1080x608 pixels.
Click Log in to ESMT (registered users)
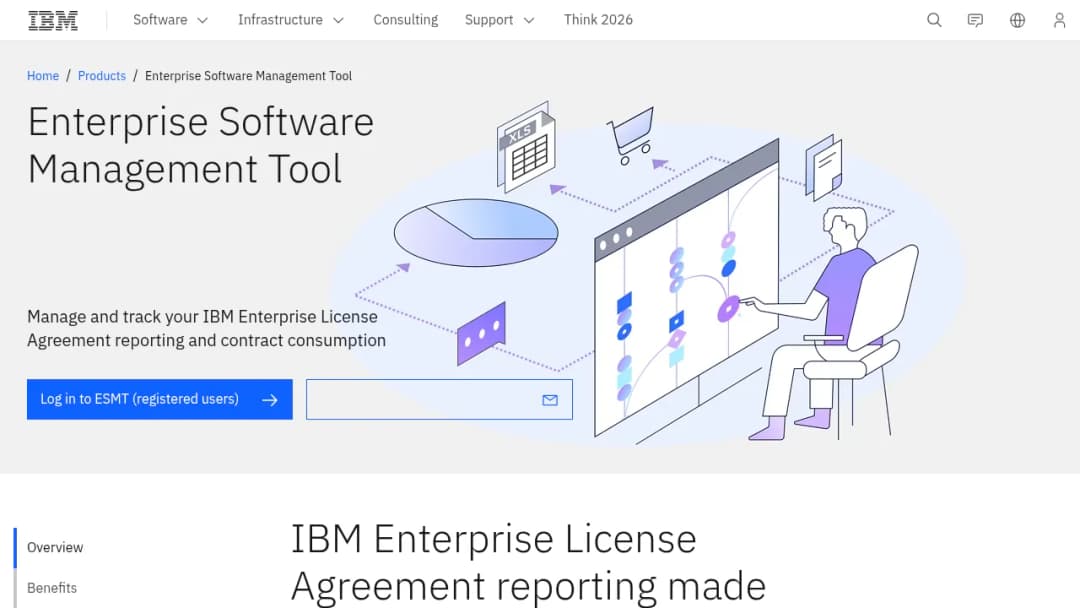click(x=160, y=399)
